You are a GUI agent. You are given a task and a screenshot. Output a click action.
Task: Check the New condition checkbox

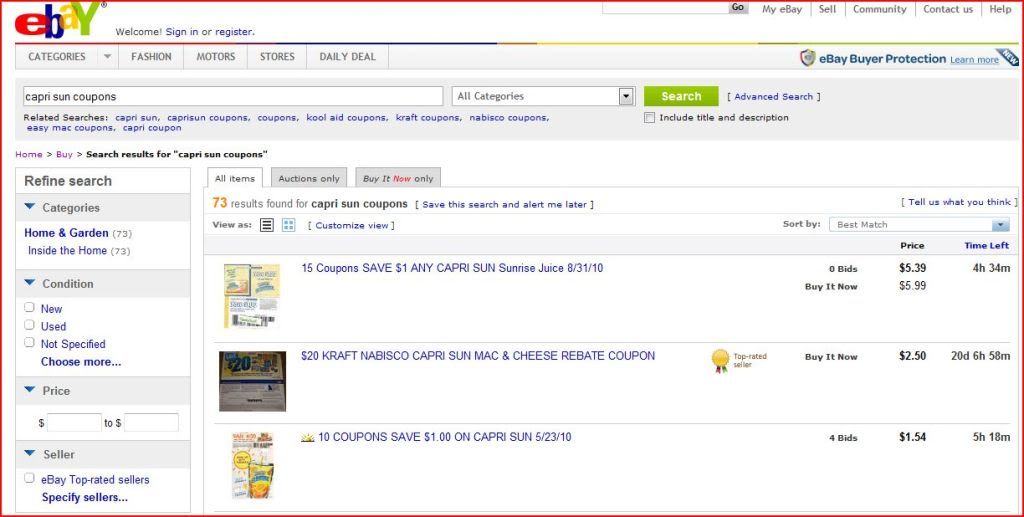click(29, 307)
